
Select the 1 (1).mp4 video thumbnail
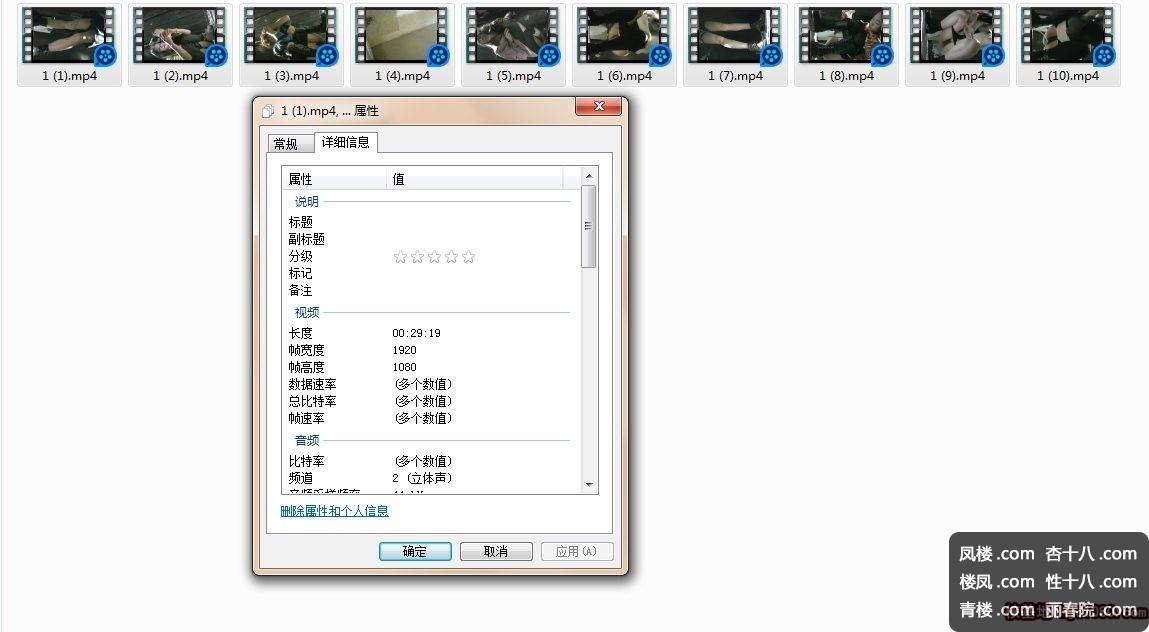tap(70, 35)
